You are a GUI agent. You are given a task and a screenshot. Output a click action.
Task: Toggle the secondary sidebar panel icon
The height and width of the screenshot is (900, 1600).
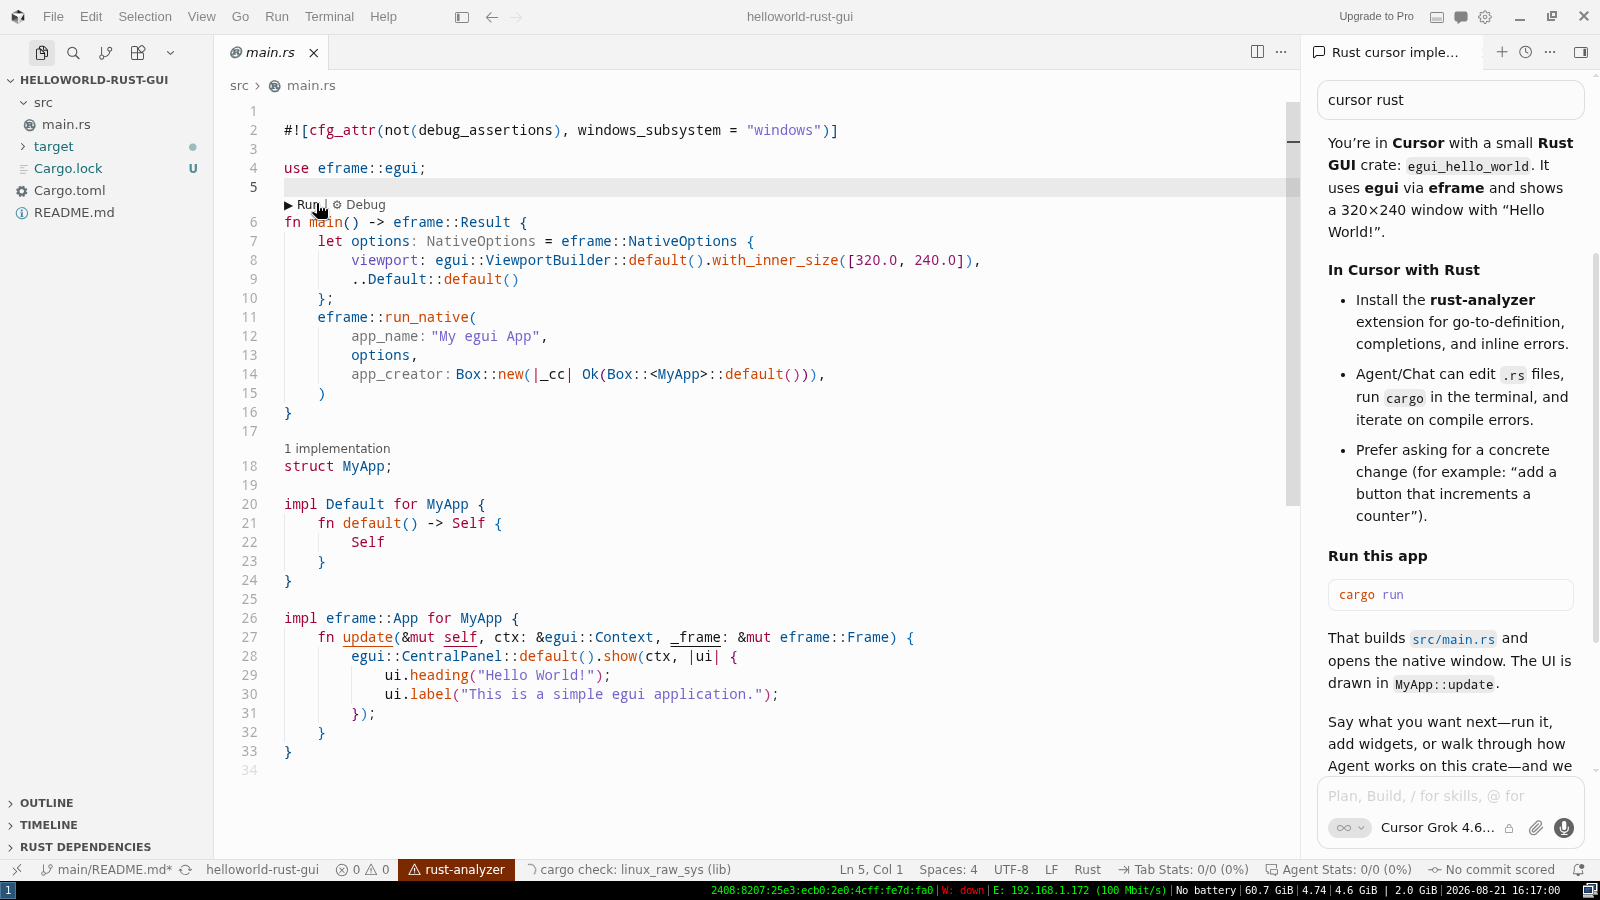pos(1581,52)
